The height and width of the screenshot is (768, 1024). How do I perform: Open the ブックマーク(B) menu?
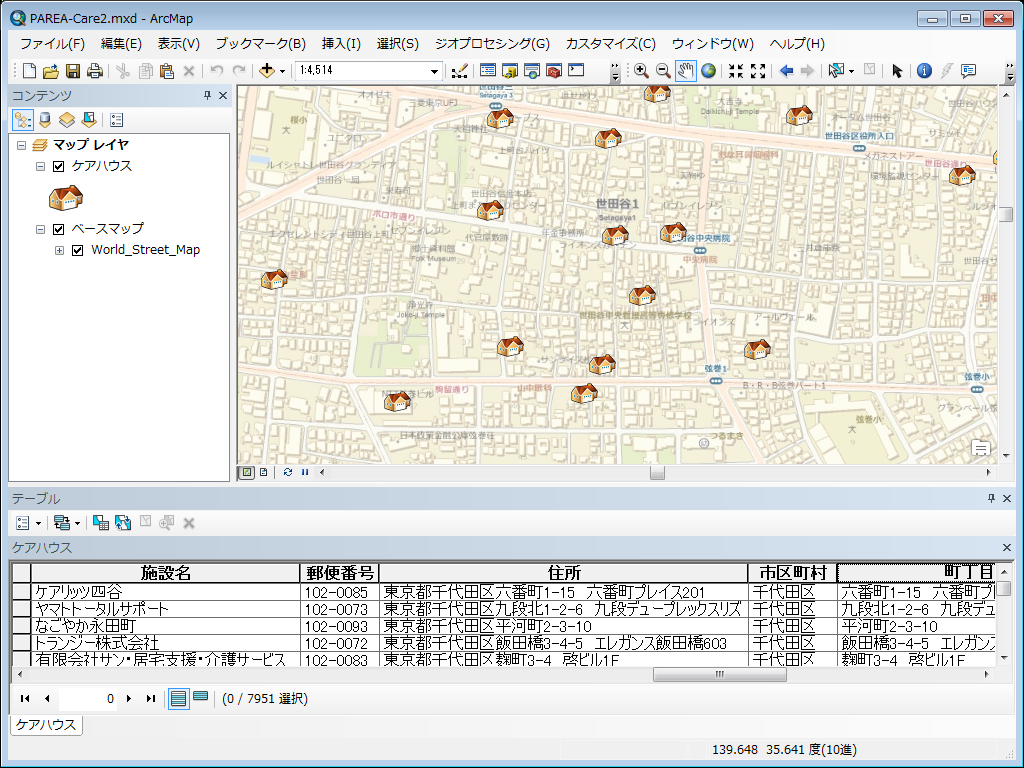pos(261,44)
